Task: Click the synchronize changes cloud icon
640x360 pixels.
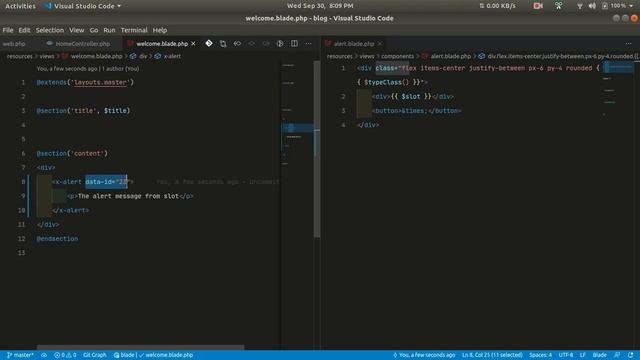Action: coord(44,355)
